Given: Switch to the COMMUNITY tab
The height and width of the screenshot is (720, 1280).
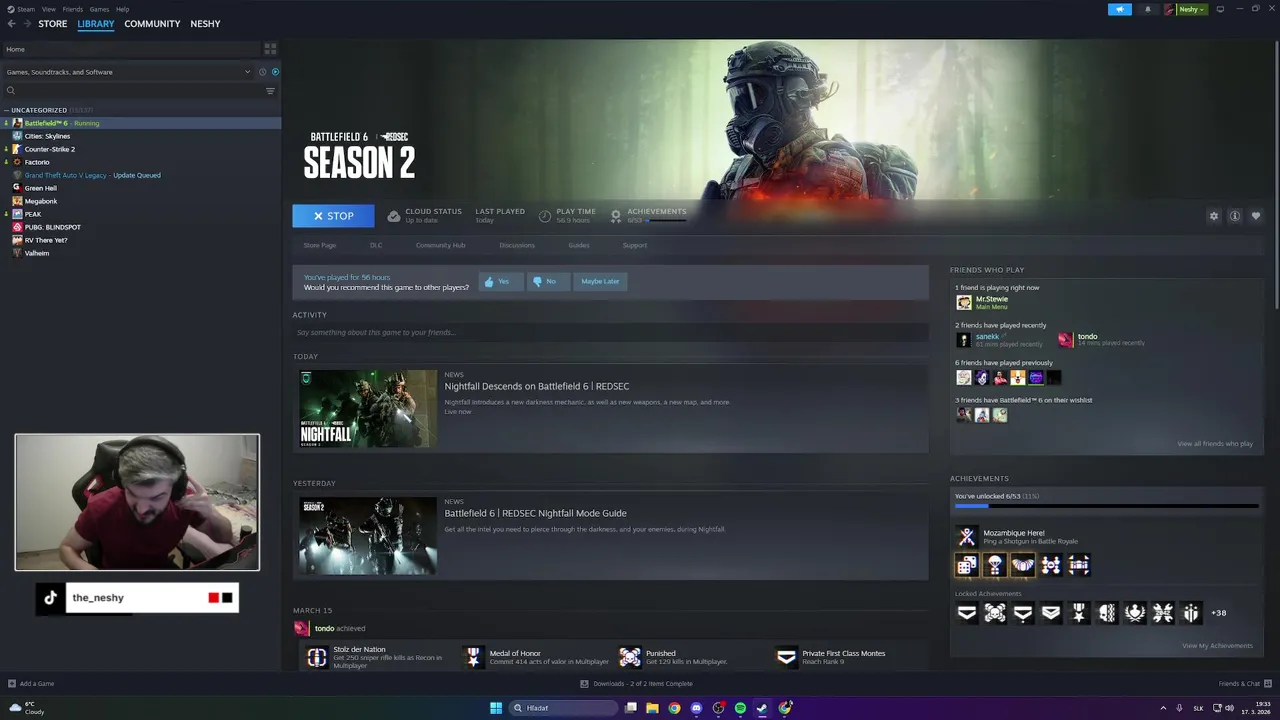Looking at the screenshot, I should point(152,24).
